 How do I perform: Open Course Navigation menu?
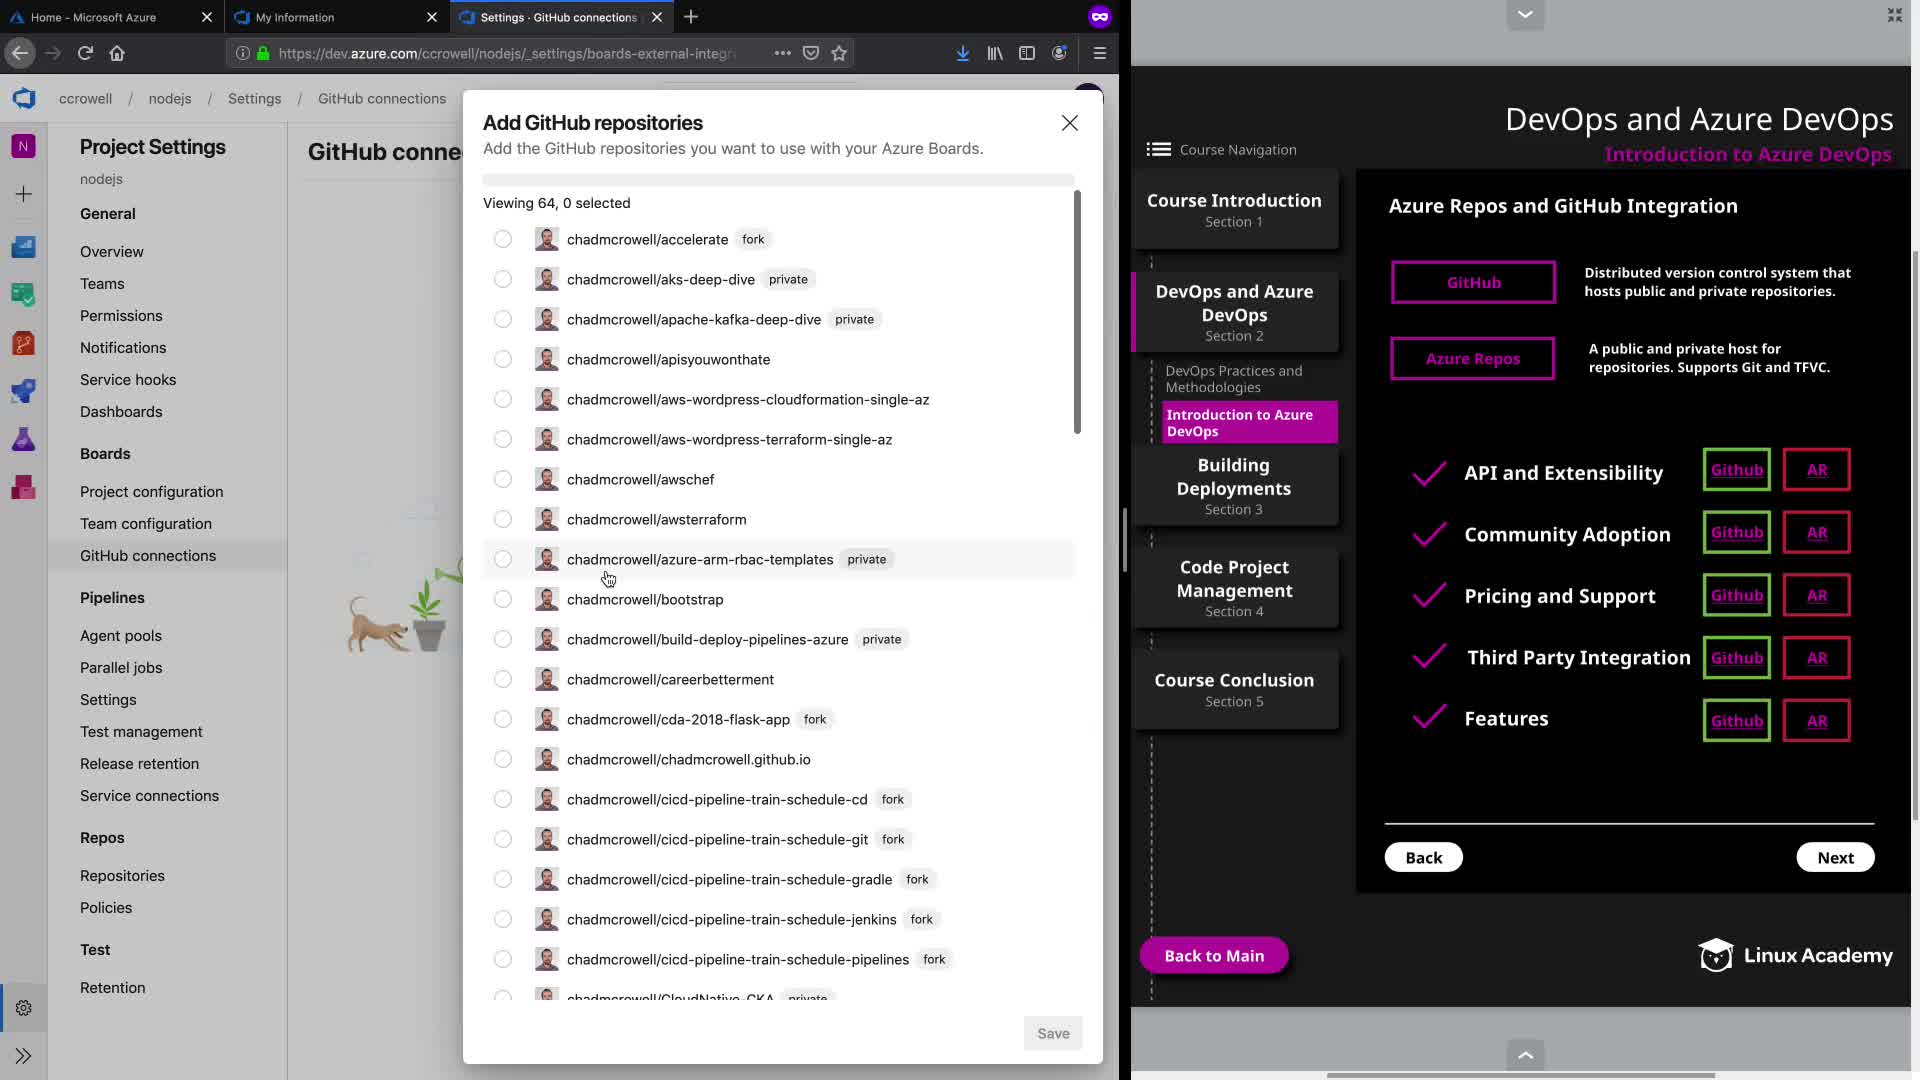(x=1159, y=149)
